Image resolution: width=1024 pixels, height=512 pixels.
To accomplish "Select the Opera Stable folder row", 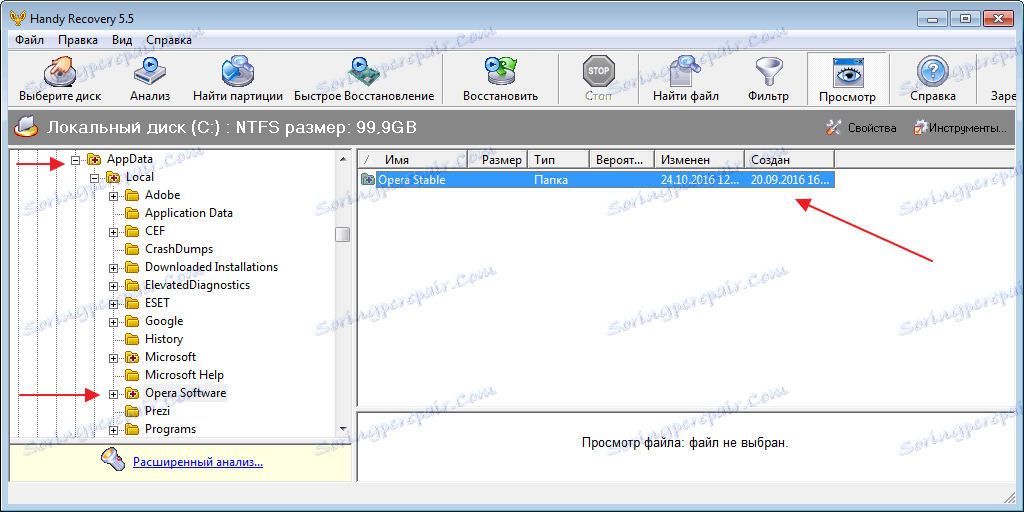I will click(597, 180).
